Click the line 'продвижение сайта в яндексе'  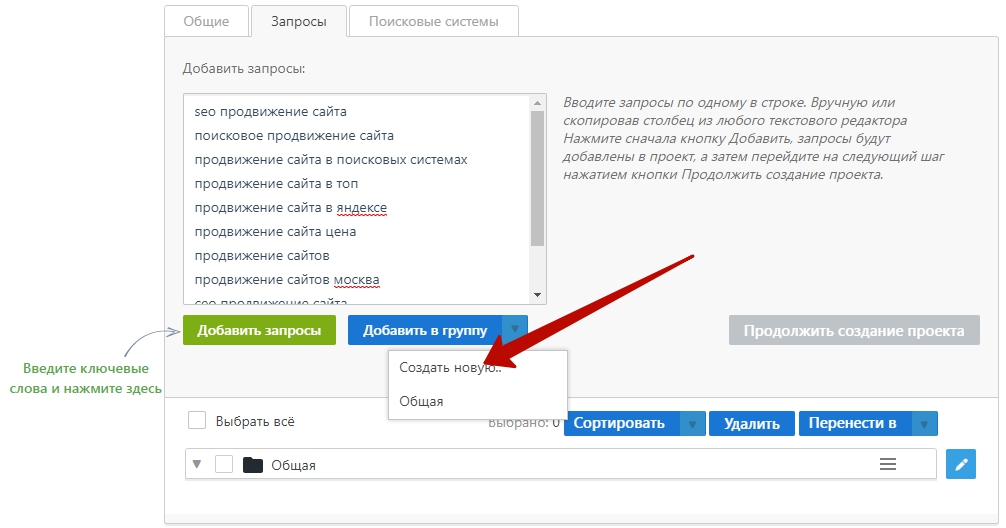coord(291,208)
